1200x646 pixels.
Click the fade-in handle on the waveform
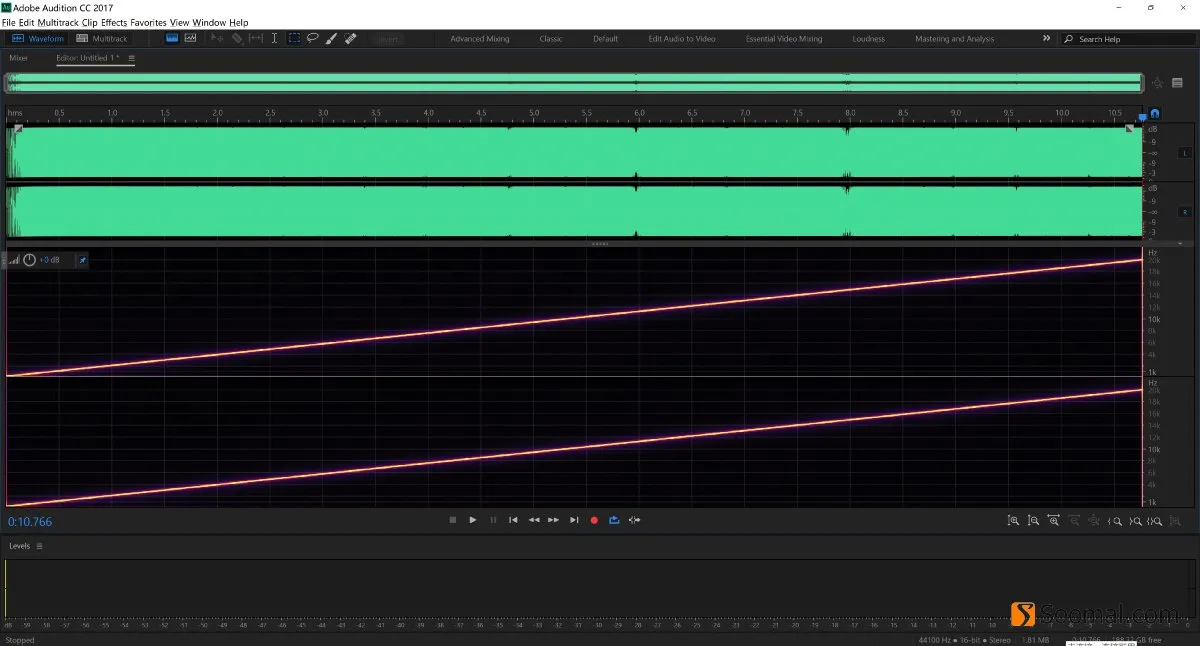(18, 129)
